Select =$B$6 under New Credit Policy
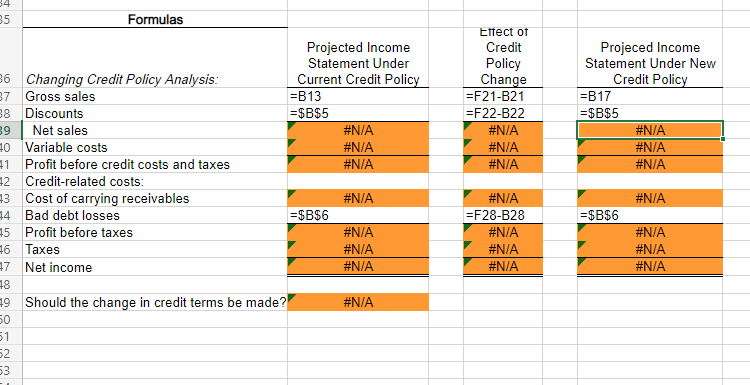The image size is (750, 385). click(650, 216)
